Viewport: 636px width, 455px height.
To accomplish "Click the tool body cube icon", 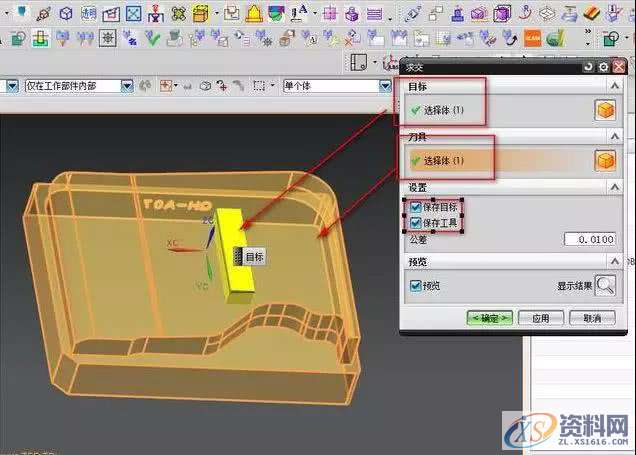I will pyautogui.click(x=605, y=161).
